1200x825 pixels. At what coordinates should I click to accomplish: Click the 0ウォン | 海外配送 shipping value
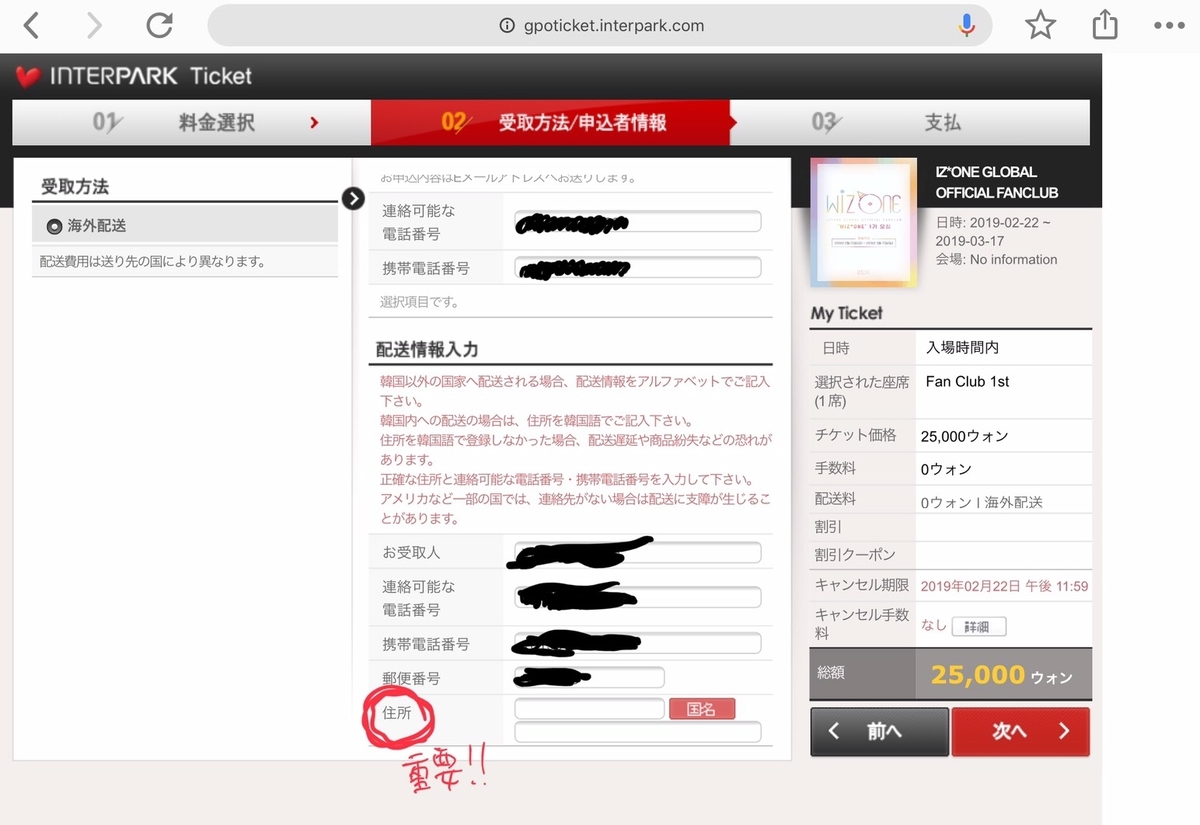click(981, 503)
